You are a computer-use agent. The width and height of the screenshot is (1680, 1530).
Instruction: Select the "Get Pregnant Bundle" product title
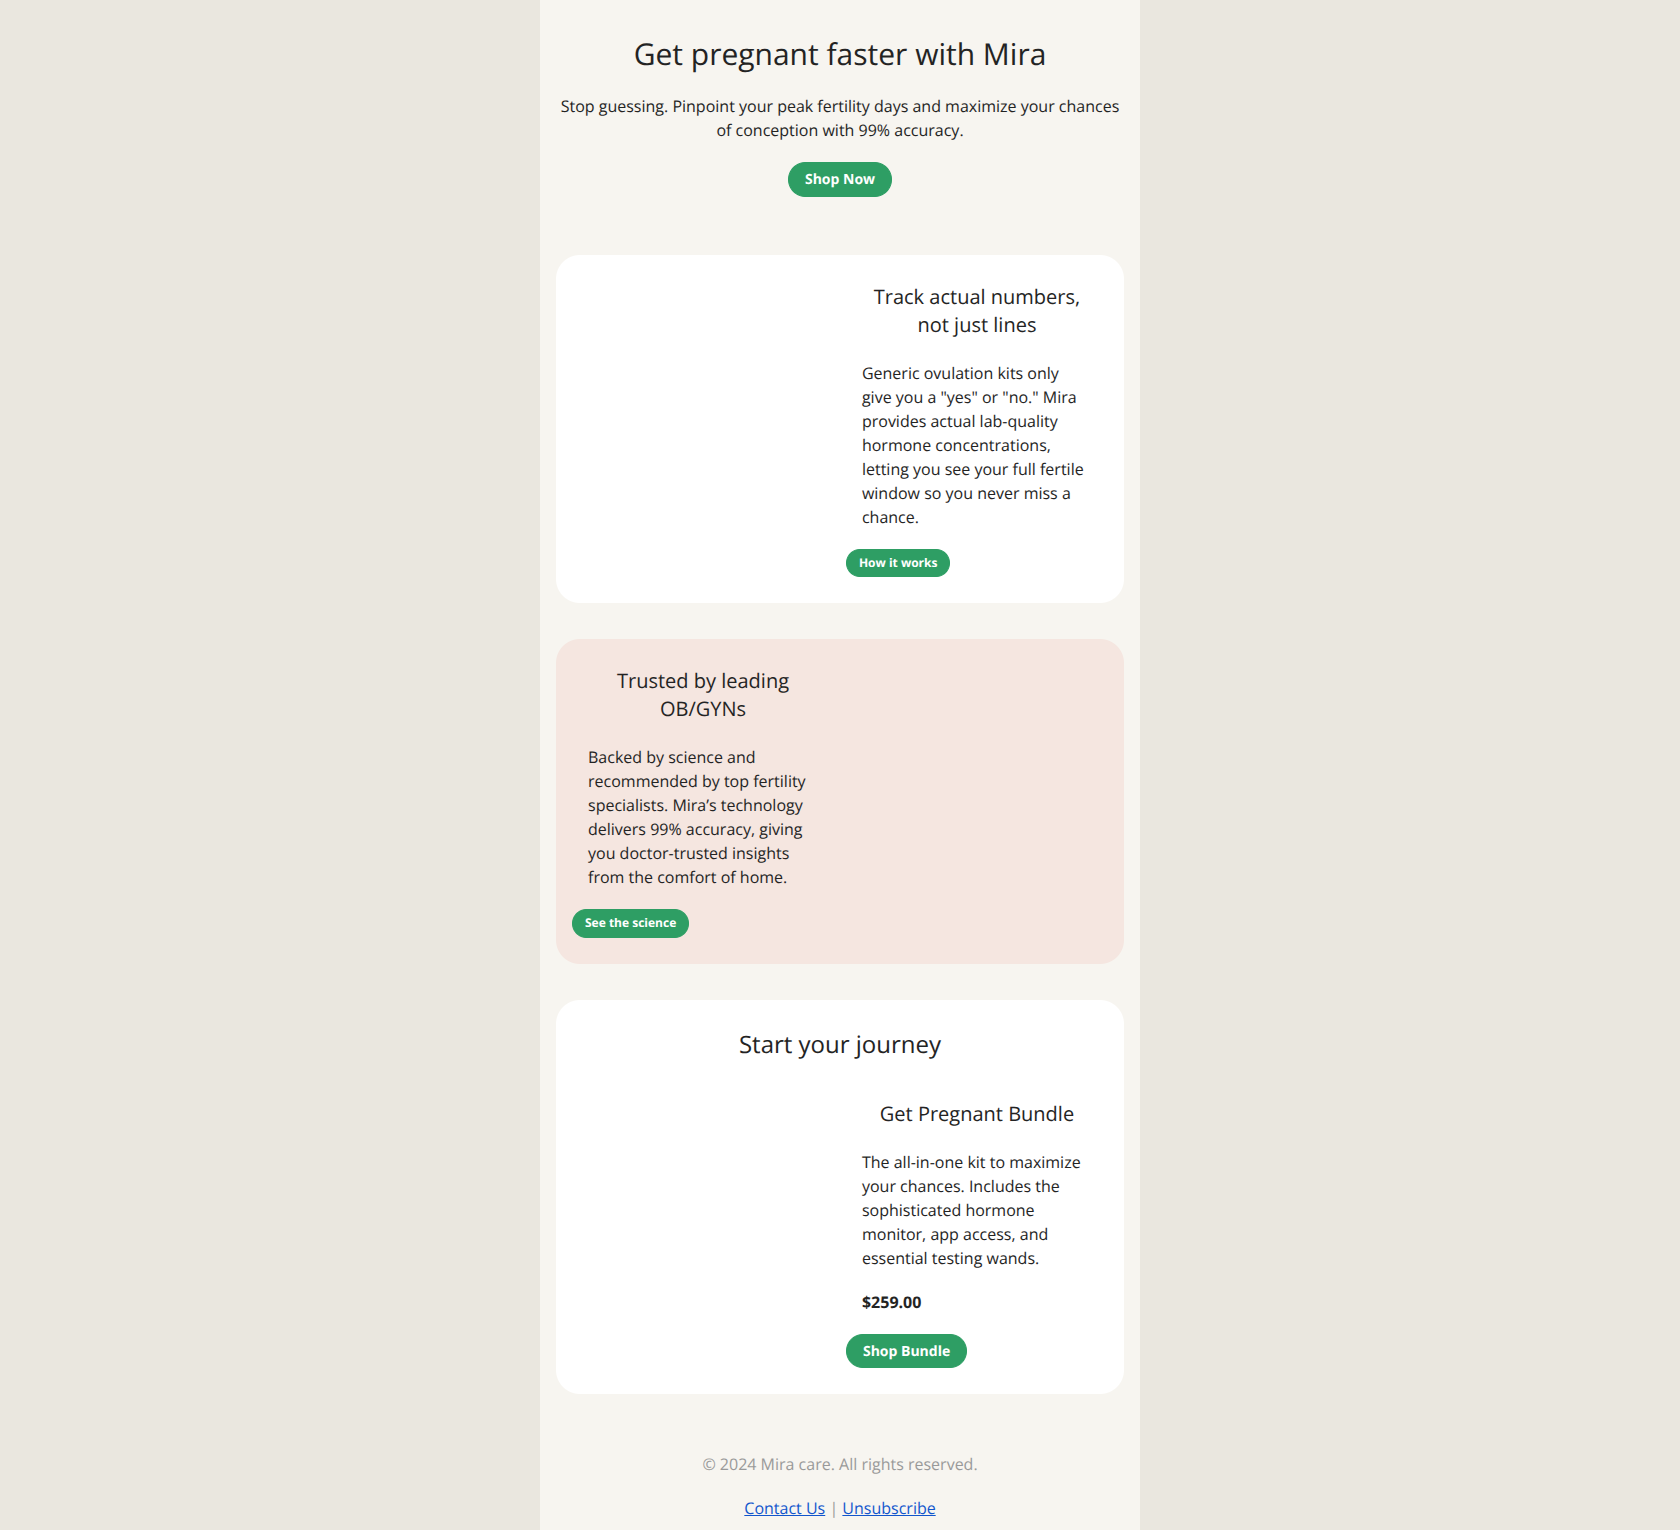976,1114
